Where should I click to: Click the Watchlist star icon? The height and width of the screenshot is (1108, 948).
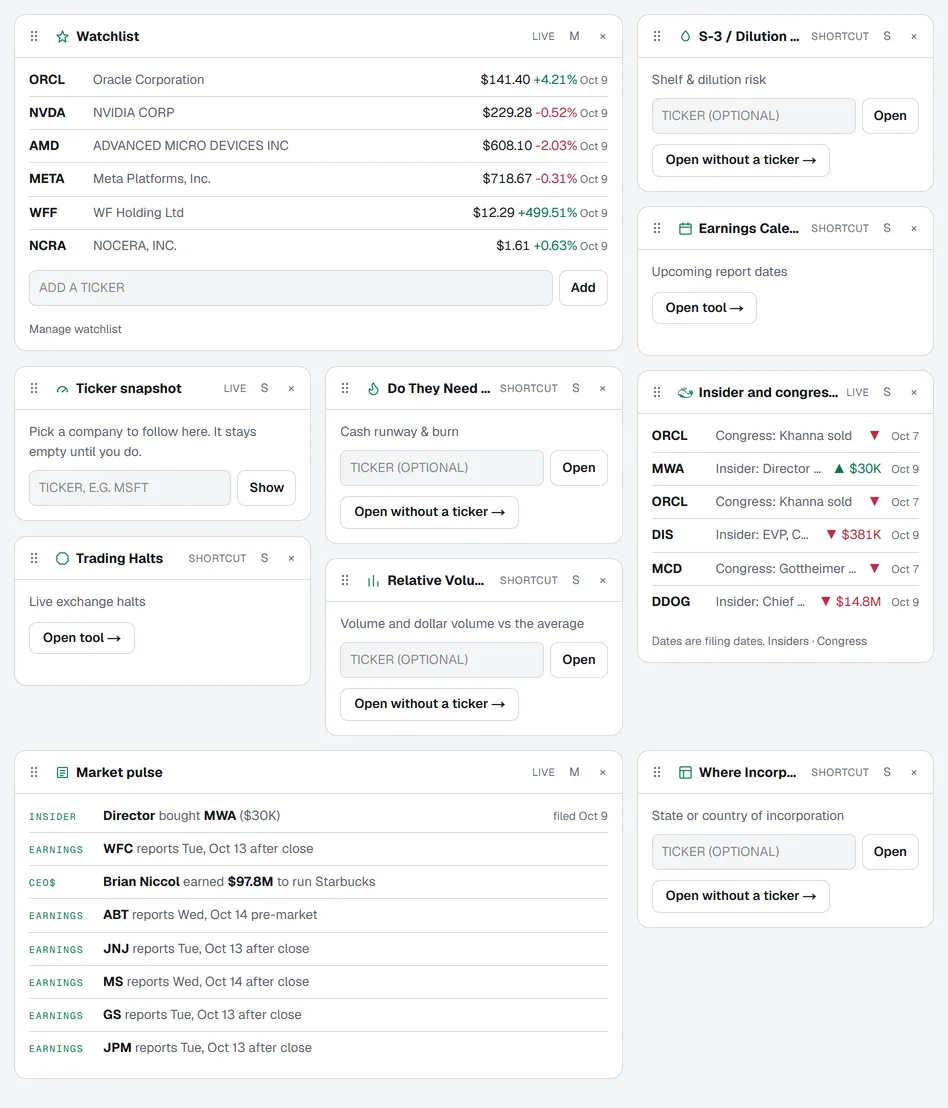click(x=62, y=37)
